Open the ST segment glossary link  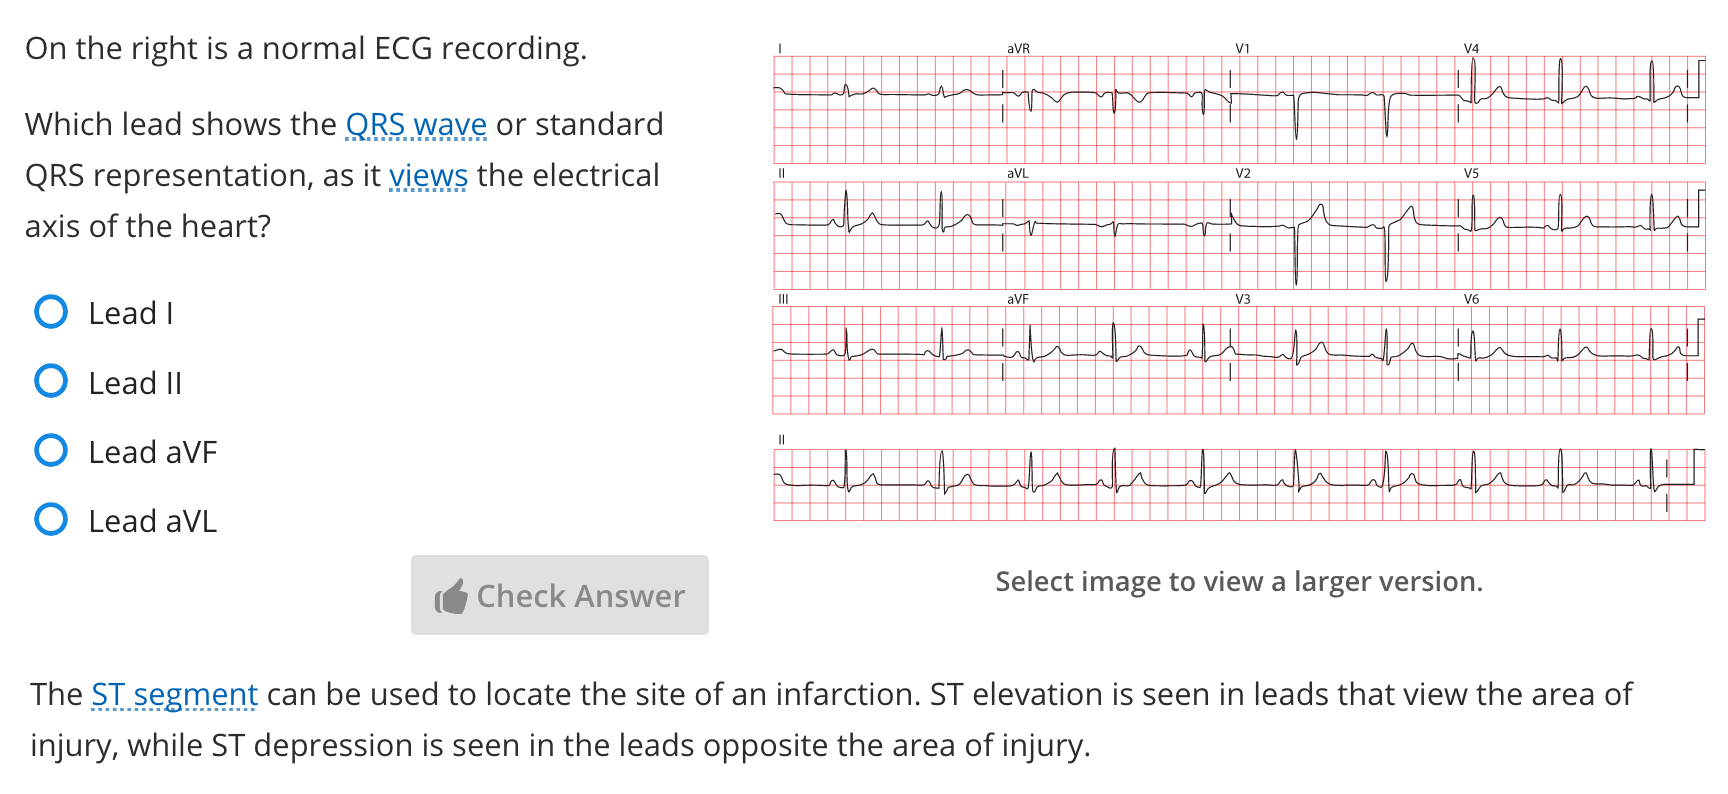[x=174, y=693]
